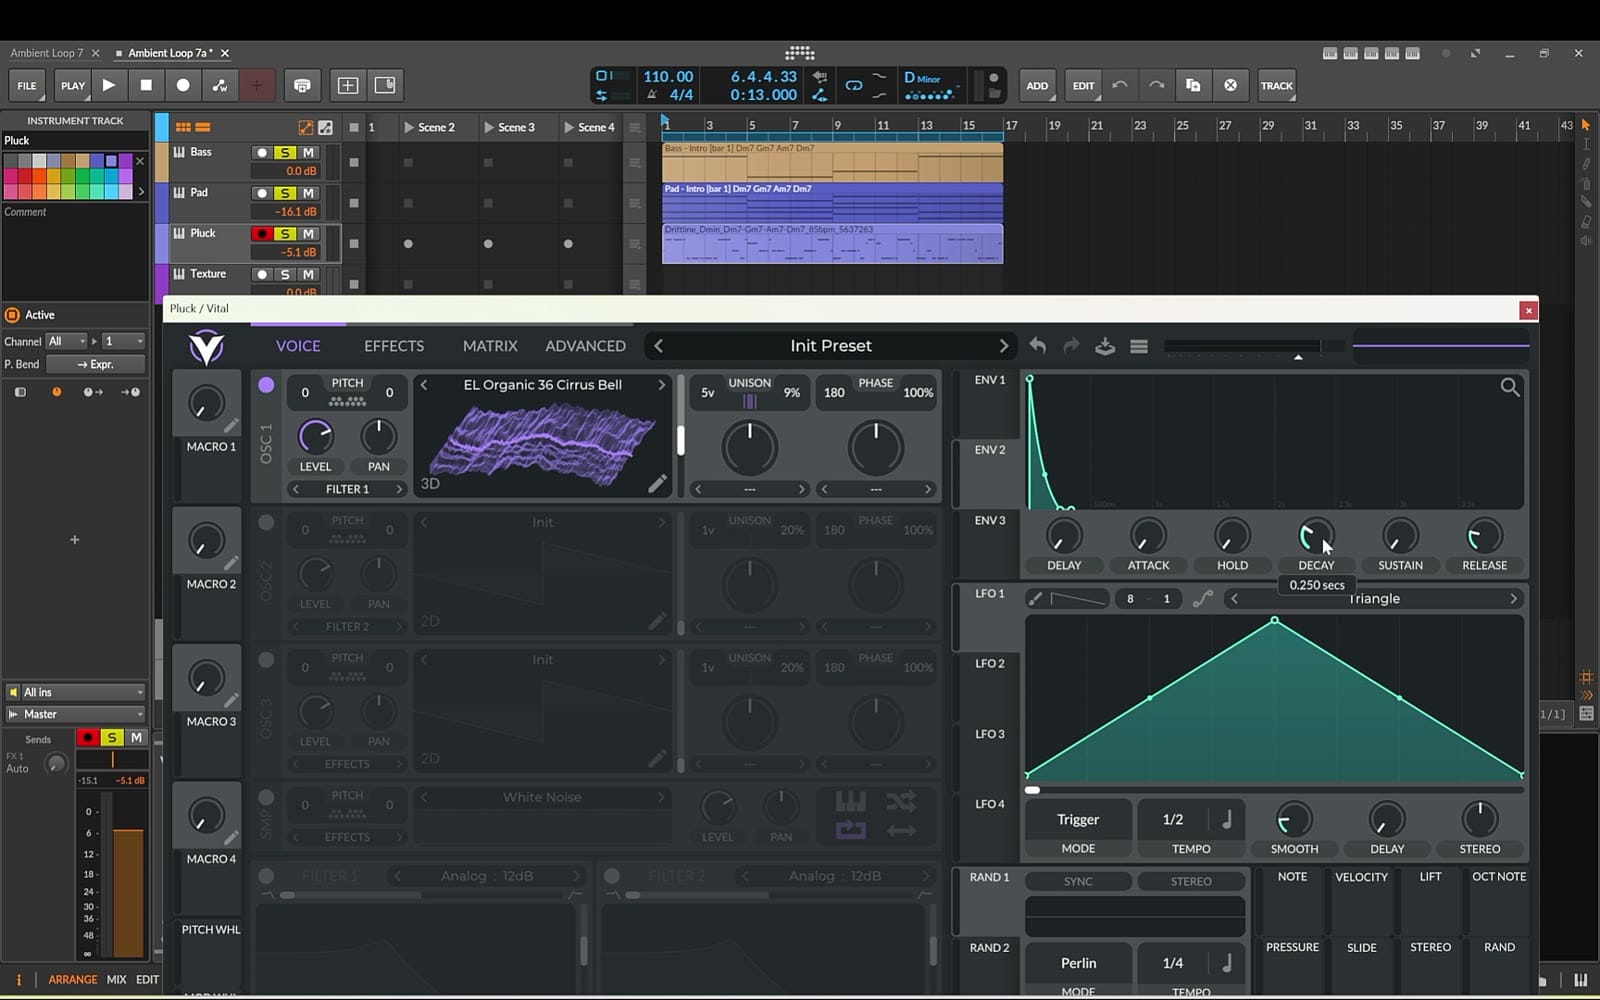Image resolution: width=1600 pixels, height=1000 pixels.
Task: Disarm record on the Pluck track
Action: (262, 234)
